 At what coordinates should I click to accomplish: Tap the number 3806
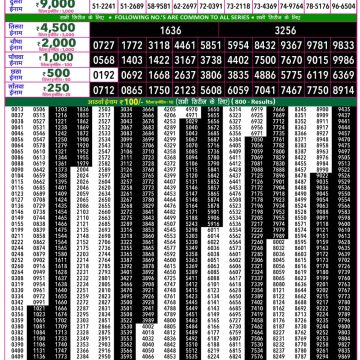click(x=211, y=75)
